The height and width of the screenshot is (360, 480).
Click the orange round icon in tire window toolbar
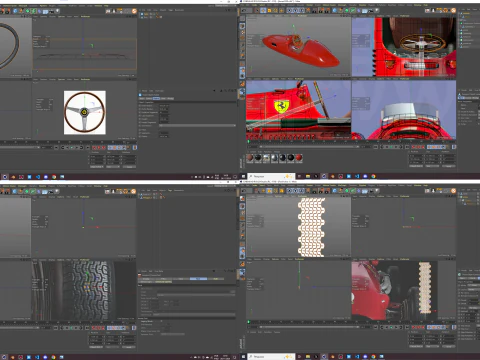[x=133, y=191]
